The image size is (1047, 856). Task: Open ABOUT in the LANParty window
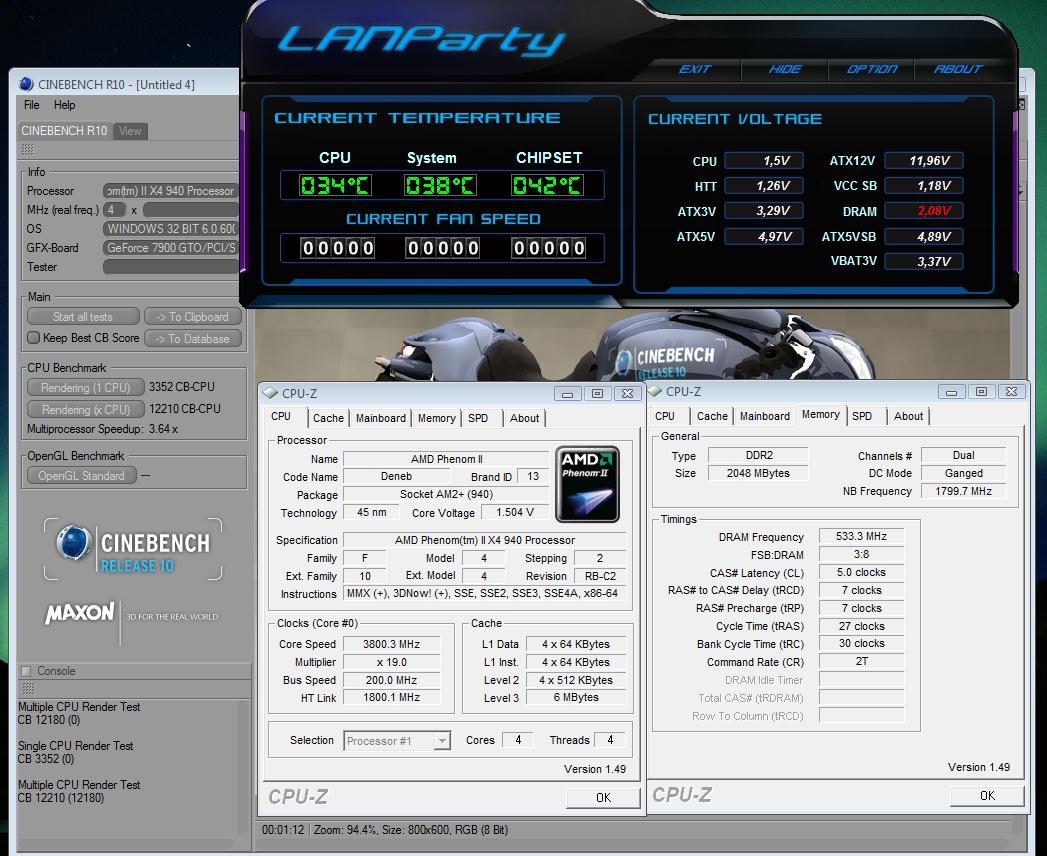tap(958, 69)
